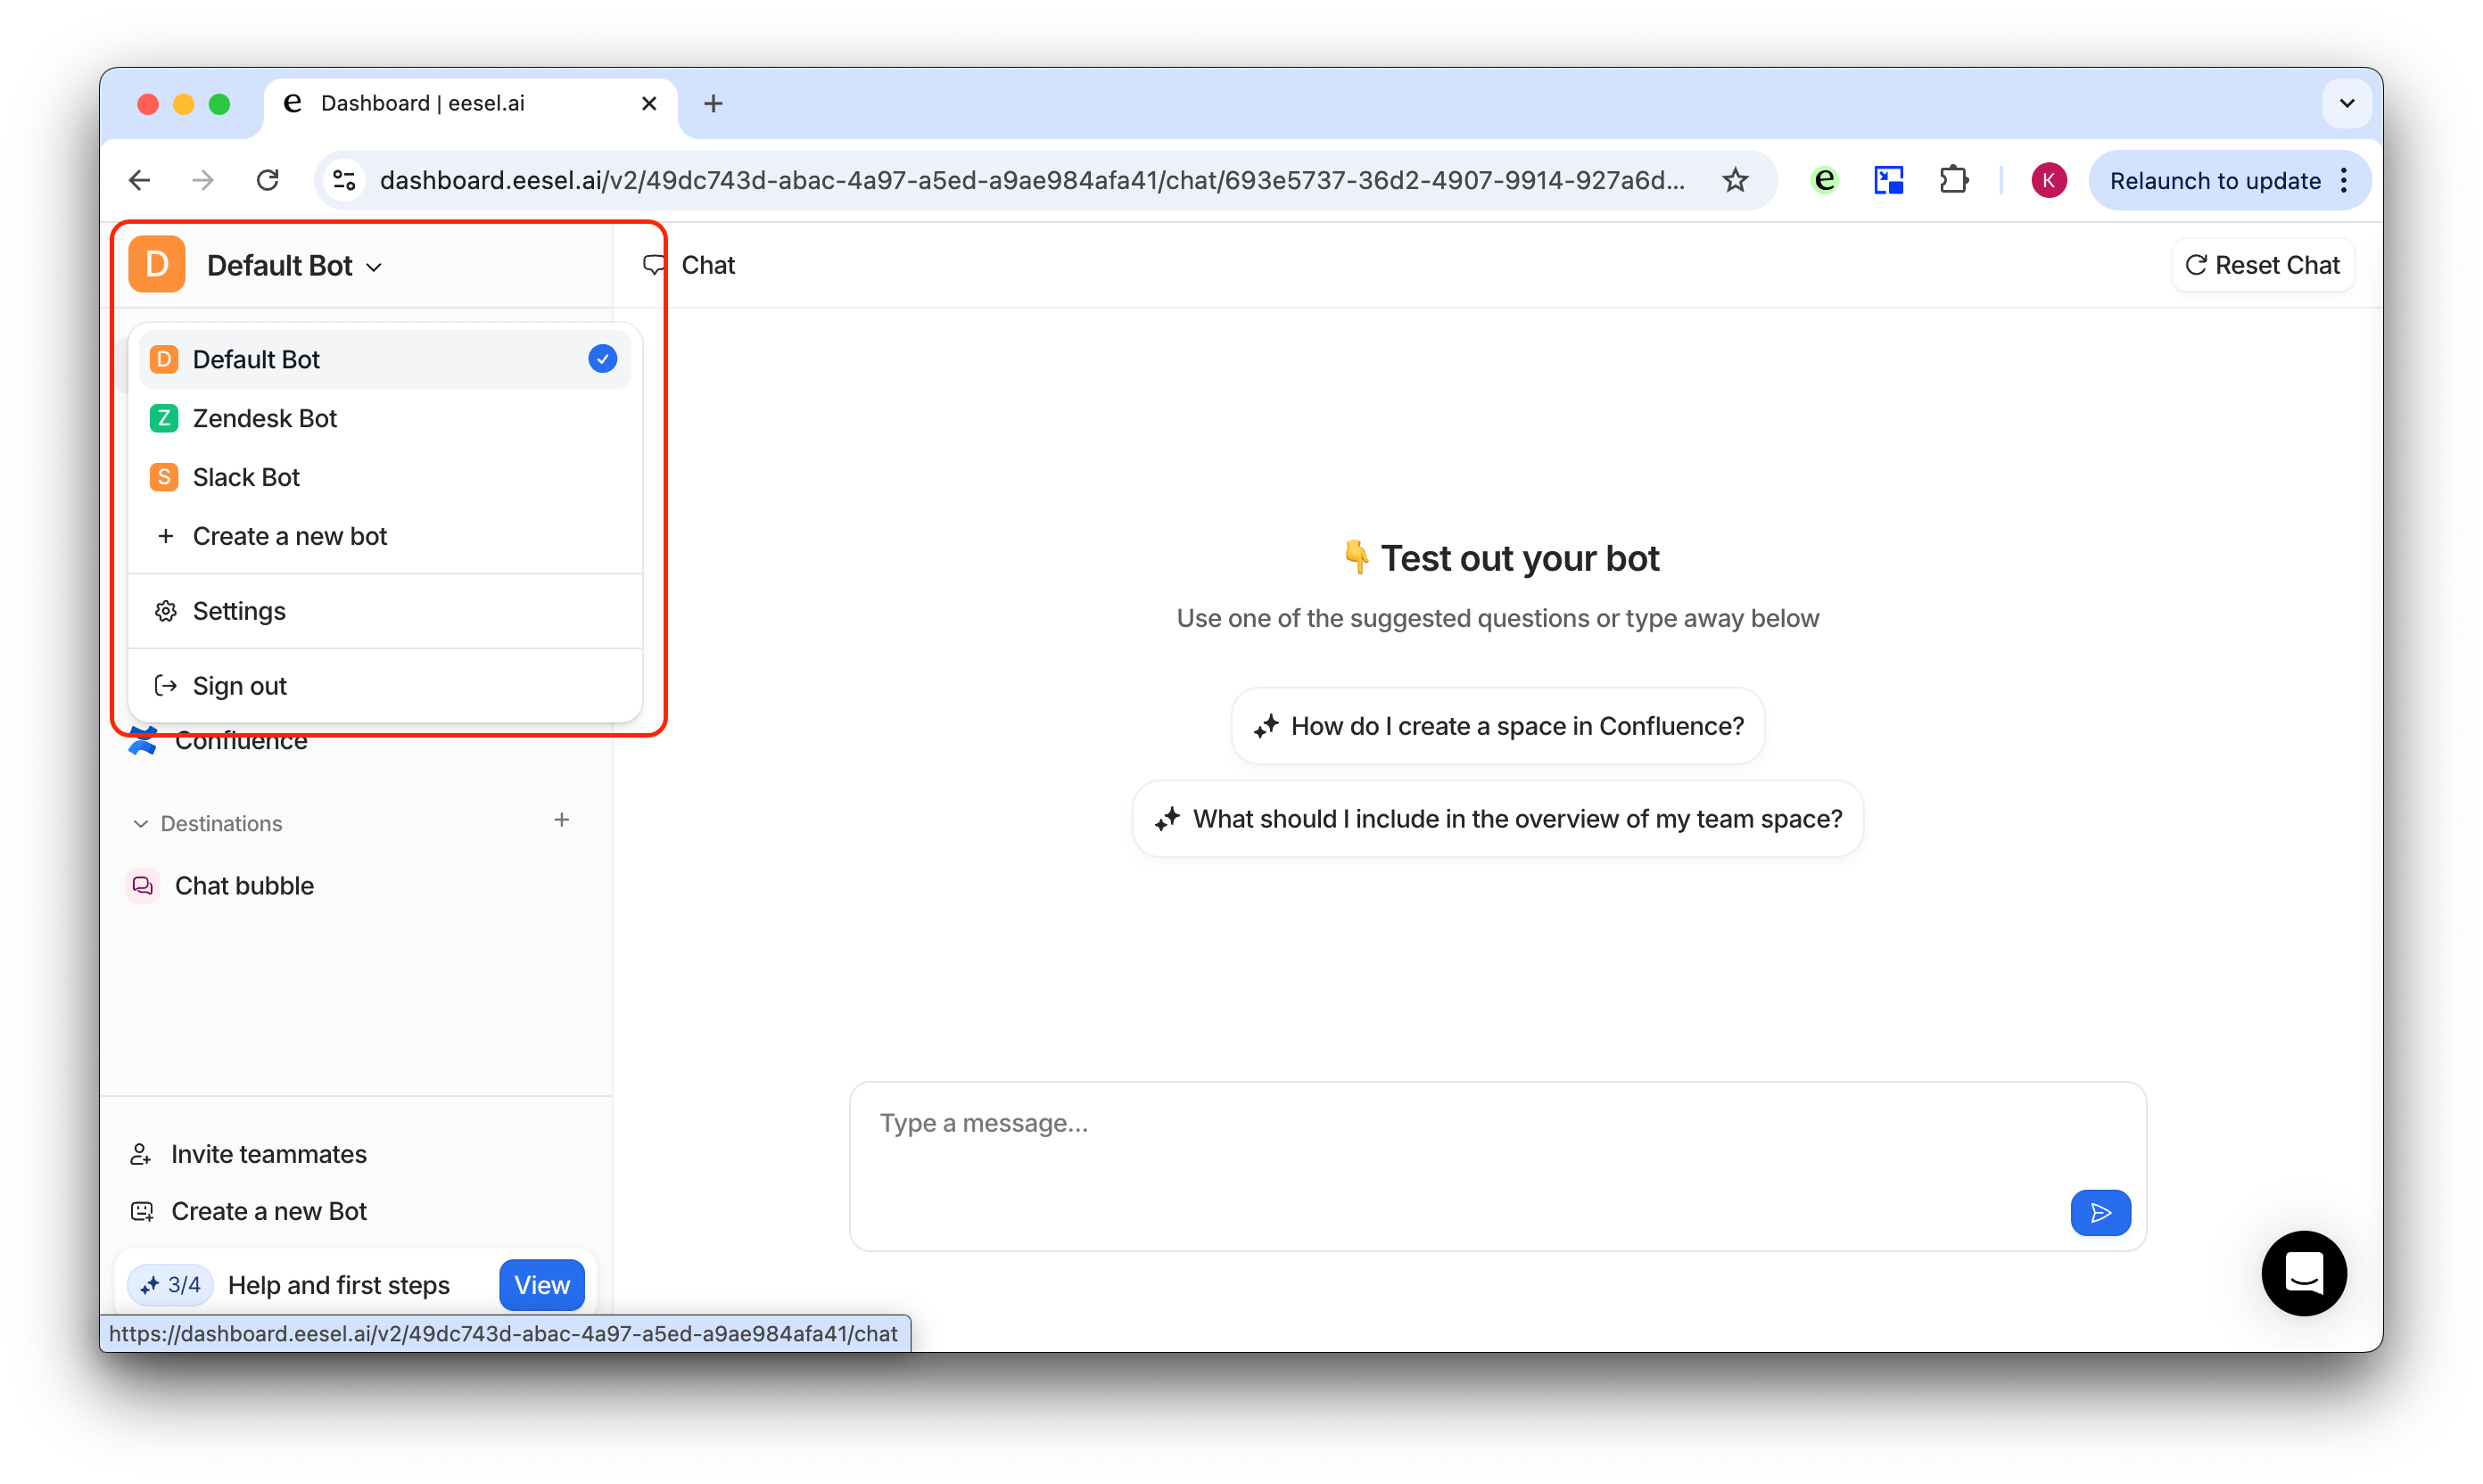This screenshot has height=1484, width=2483.
Task: Open the support chat widget bubble
Action: [x=2304, y=1273]
